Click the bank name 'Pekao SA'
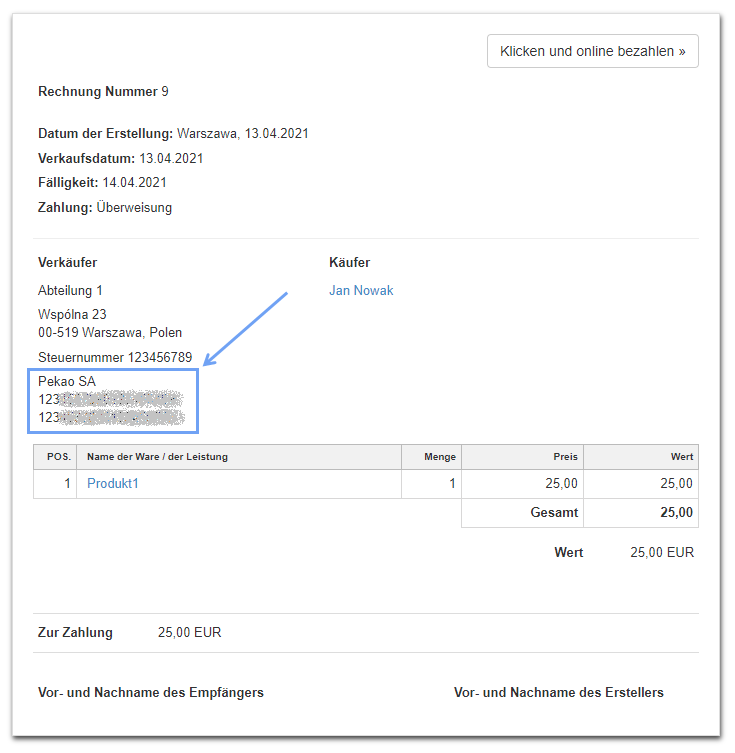 66,381
